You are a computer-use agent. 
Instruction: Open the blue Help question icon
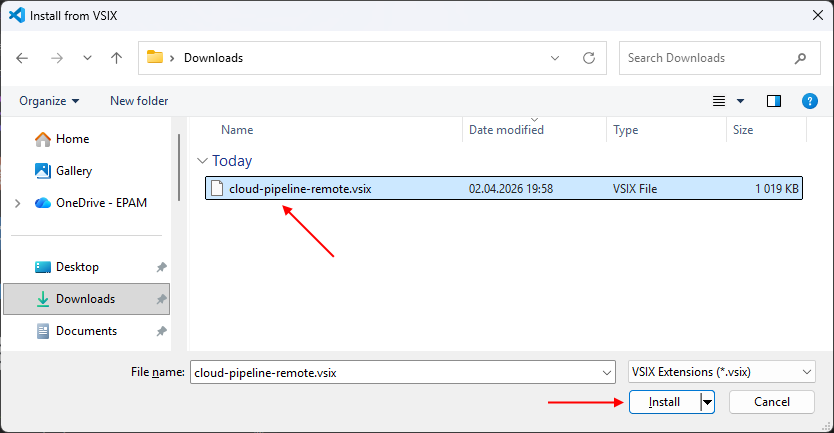pos(810,101)
